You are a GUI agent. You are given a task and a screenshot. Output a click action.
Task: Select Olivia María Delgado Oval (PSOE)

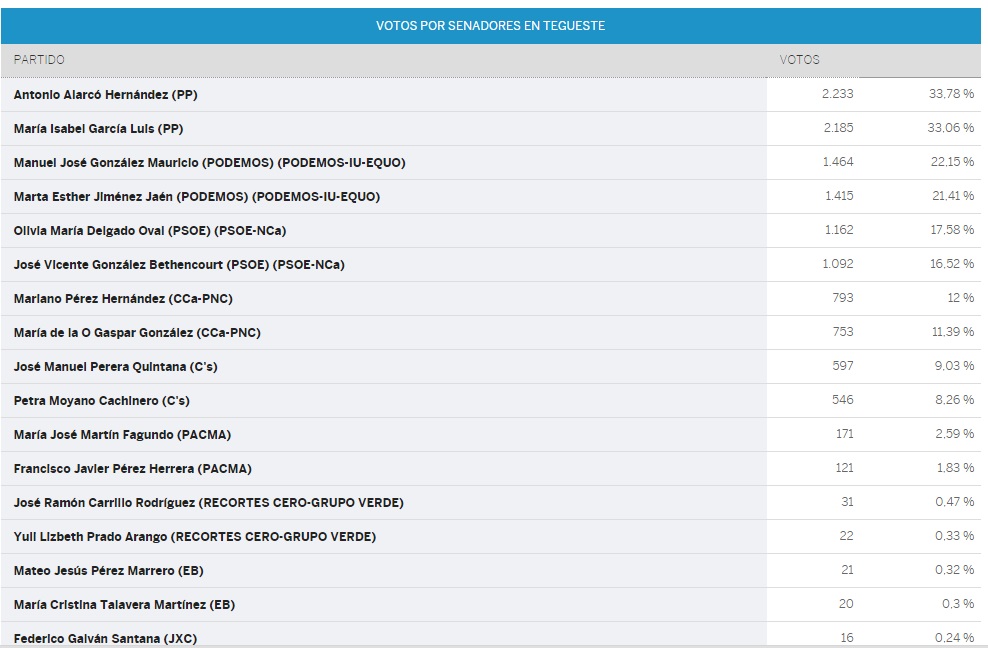pos(150,231)
